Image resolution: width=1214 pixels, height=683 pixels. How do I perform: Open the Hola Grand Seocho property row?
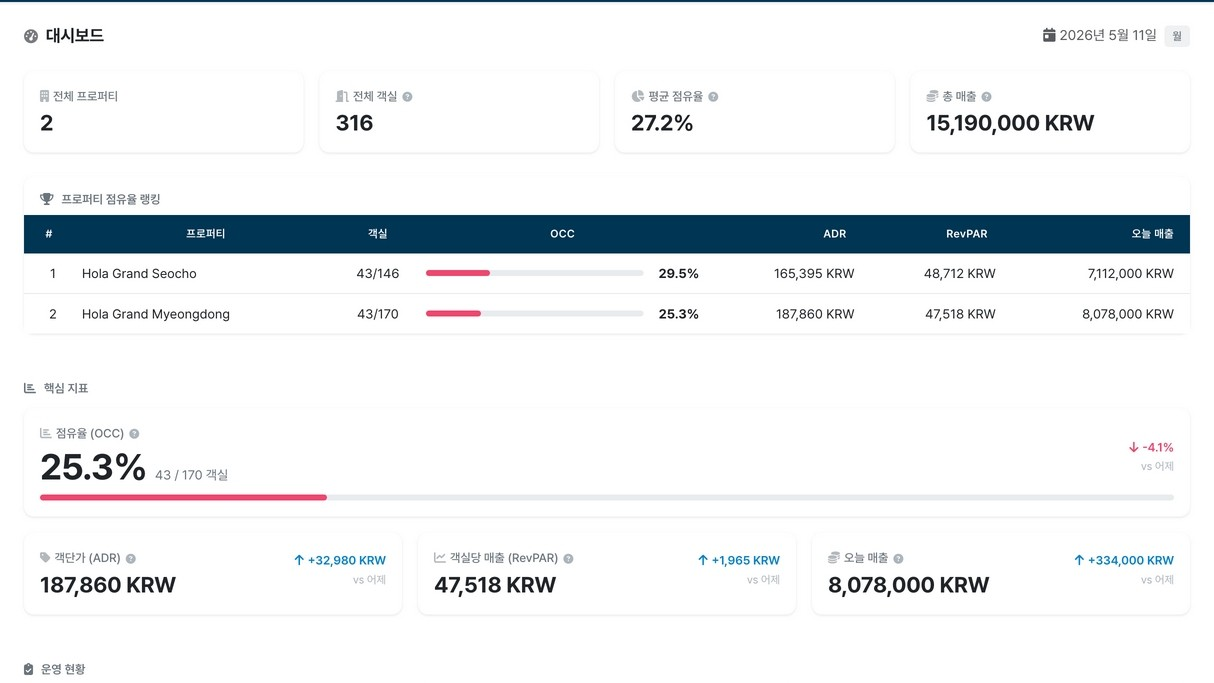(x=607, y=273)
